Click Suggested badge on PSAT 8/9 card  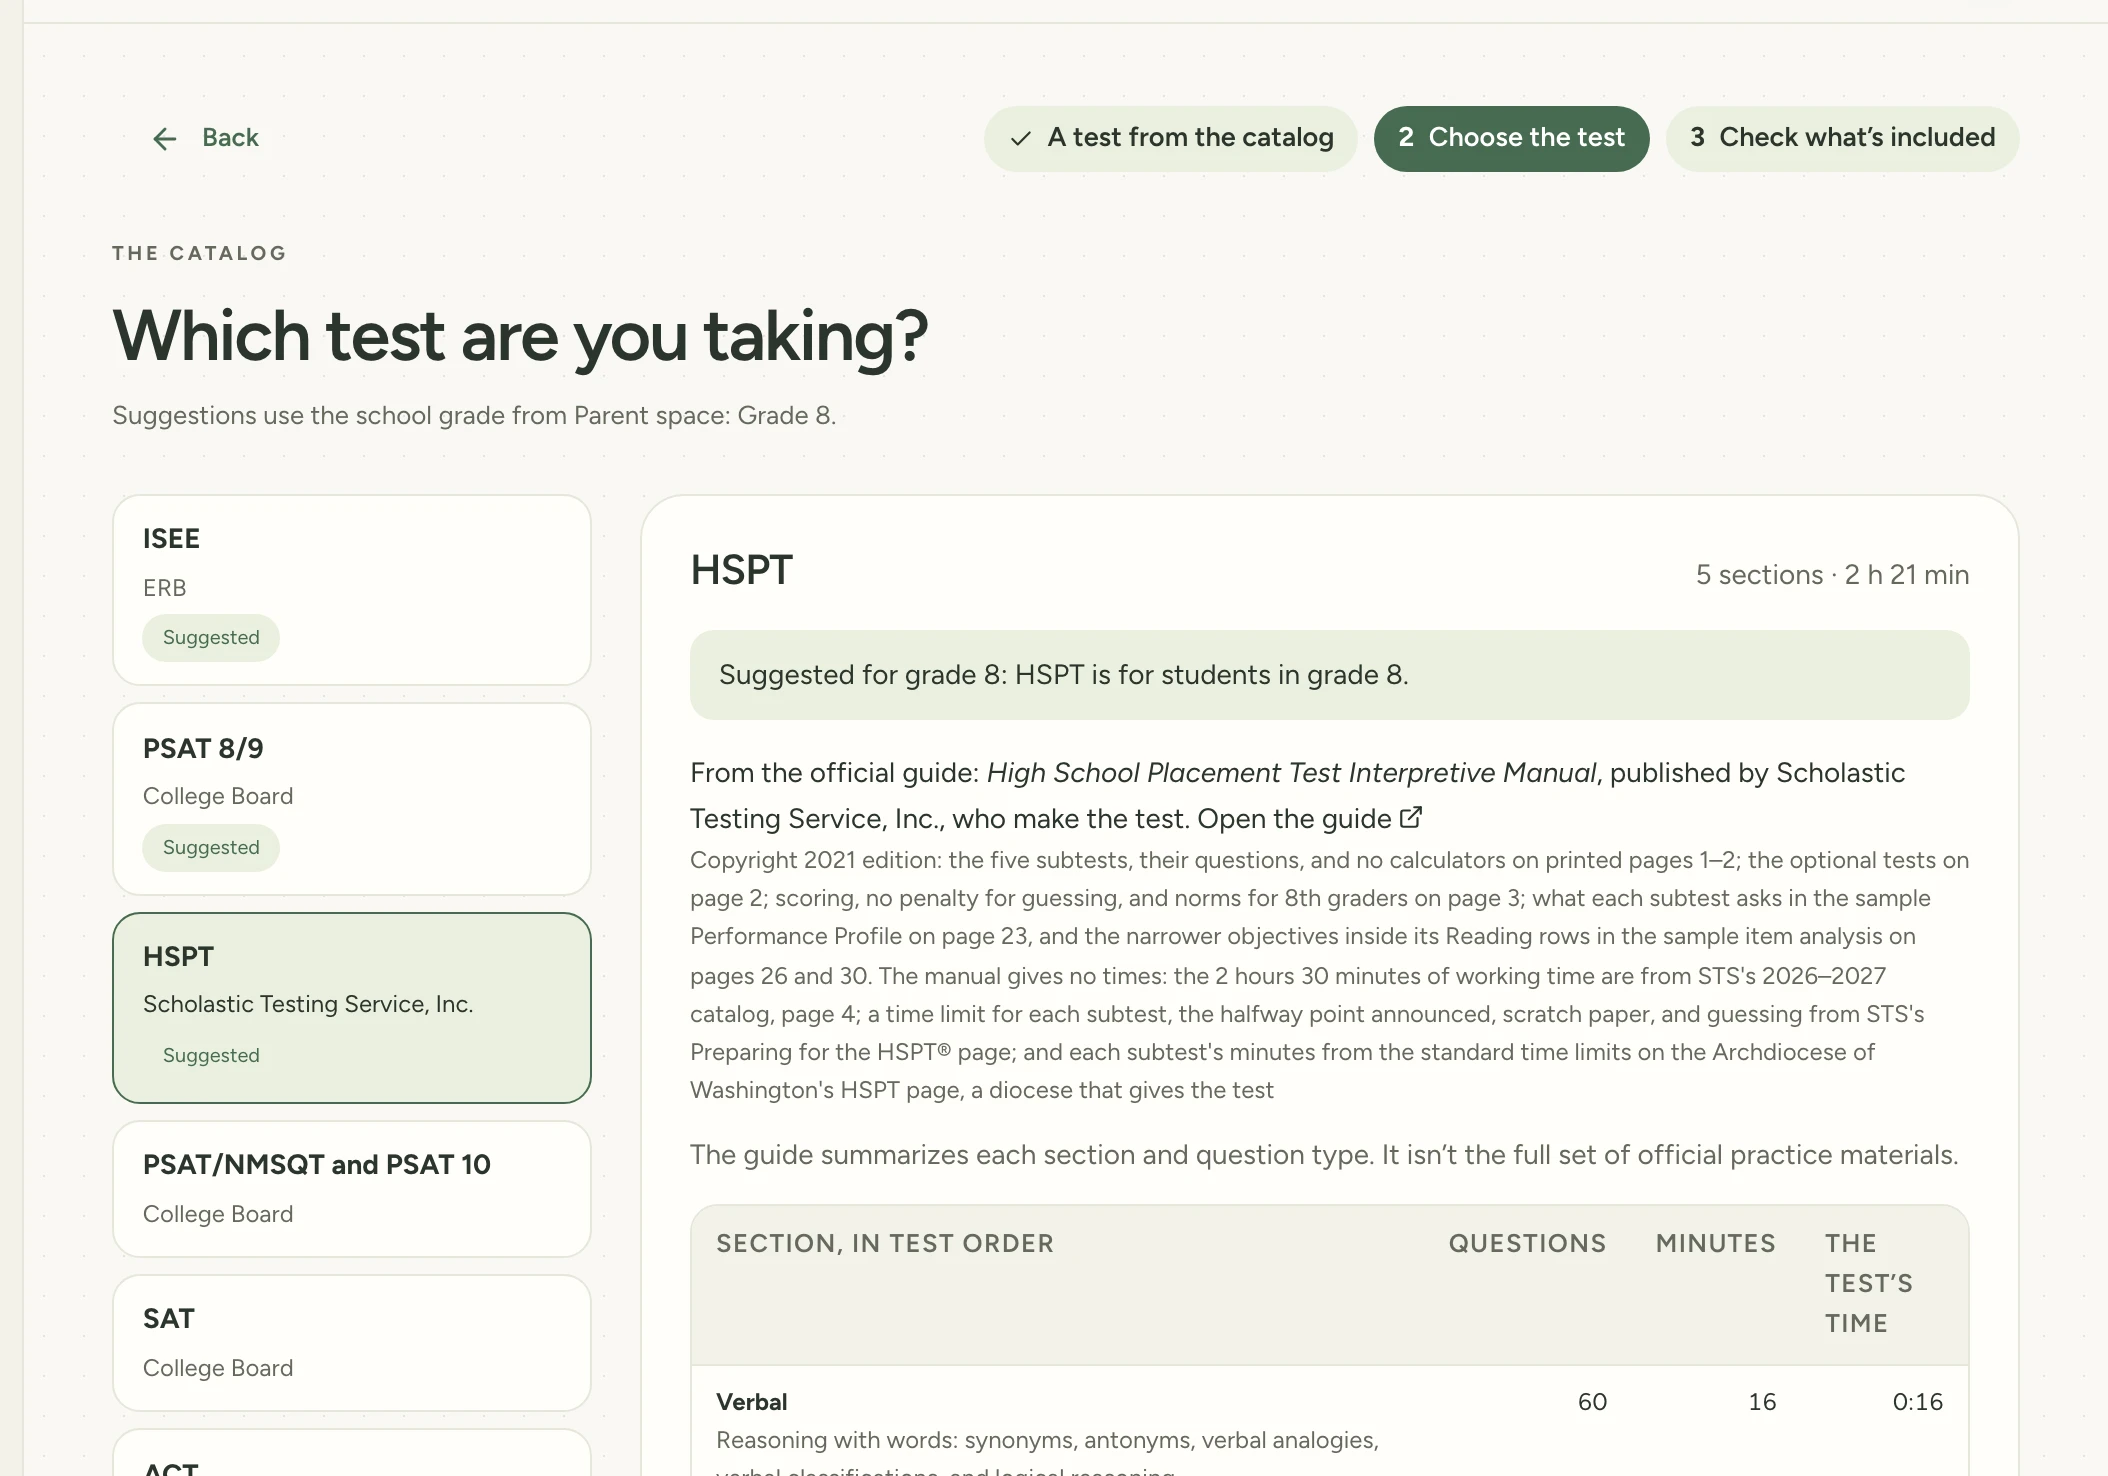[211, 848]
